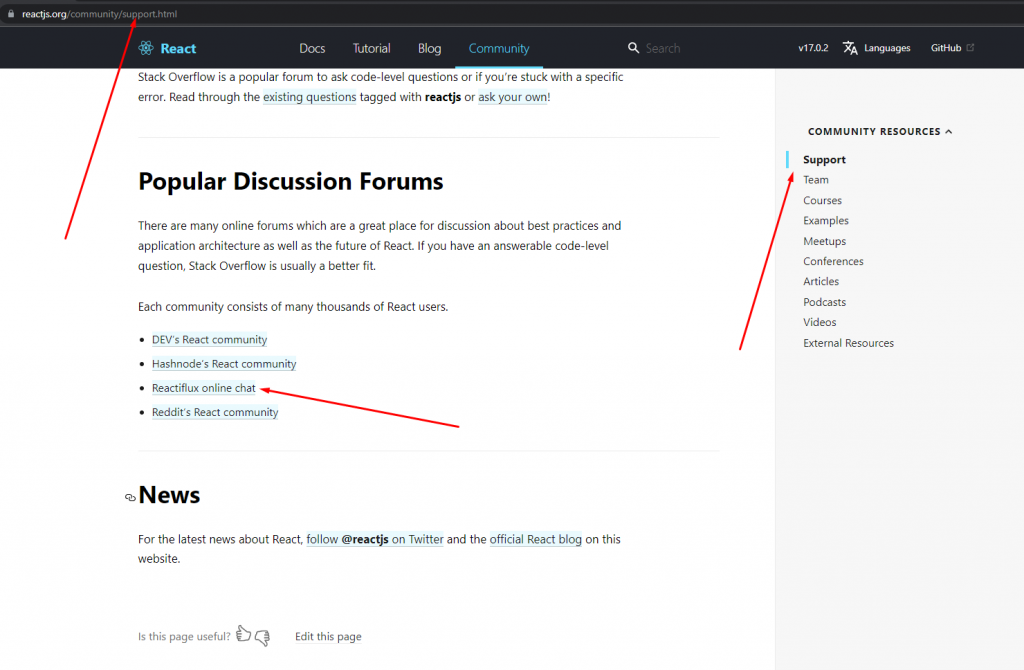Go to Examples in the sidebar
This screenshot has height=670, width=1024.
826,221
